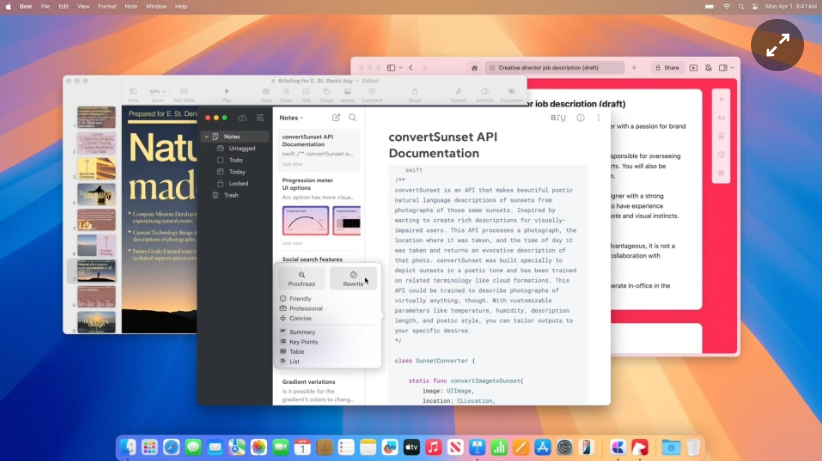
Task: Open the Trash in Bear sidebar
Action: click(x=231, y=195)
